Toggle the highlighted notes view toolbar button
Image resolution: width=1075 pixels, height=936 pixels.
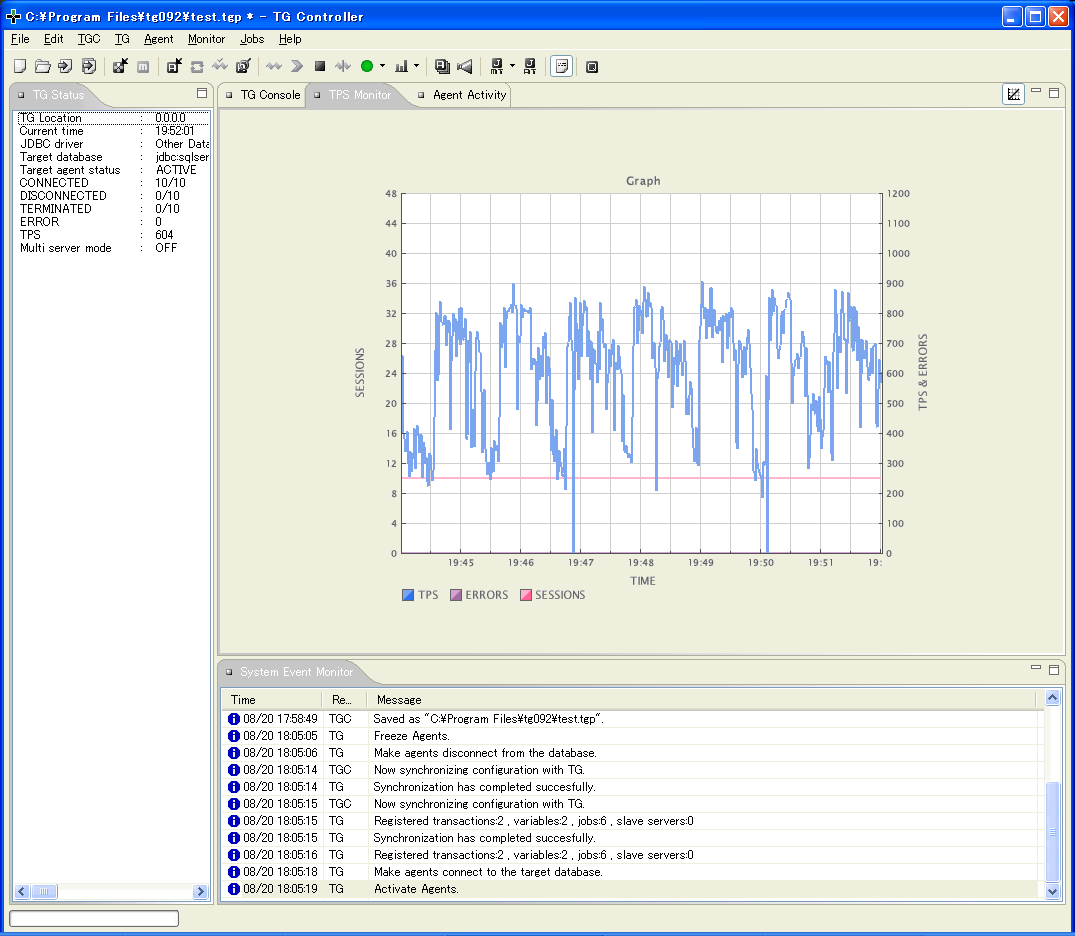[x=562, y=66]
